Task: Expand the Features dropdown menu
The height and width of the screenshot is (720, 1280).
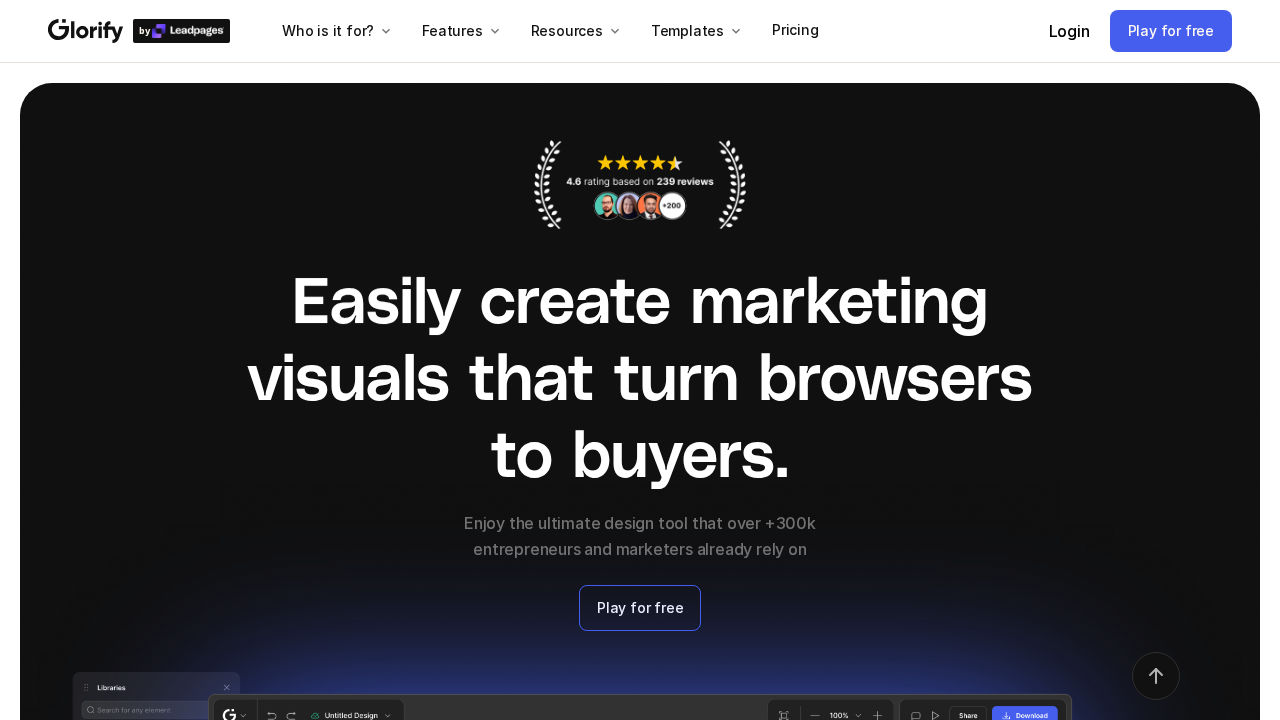Action: click(x=460, y=31)
